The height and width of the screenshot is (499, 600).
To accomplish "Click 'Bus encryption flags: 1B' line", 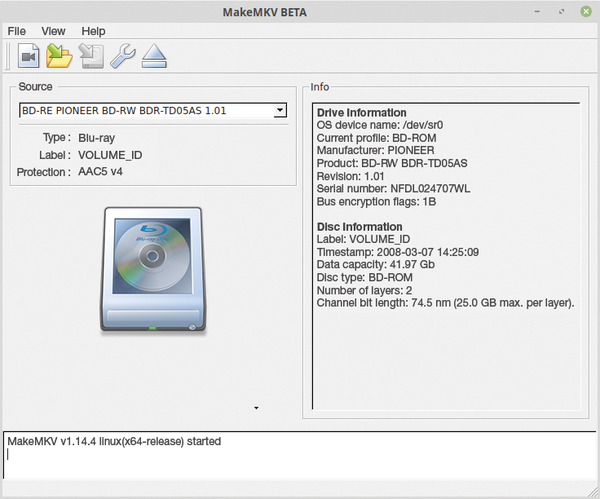I will (x=376, y=202).
